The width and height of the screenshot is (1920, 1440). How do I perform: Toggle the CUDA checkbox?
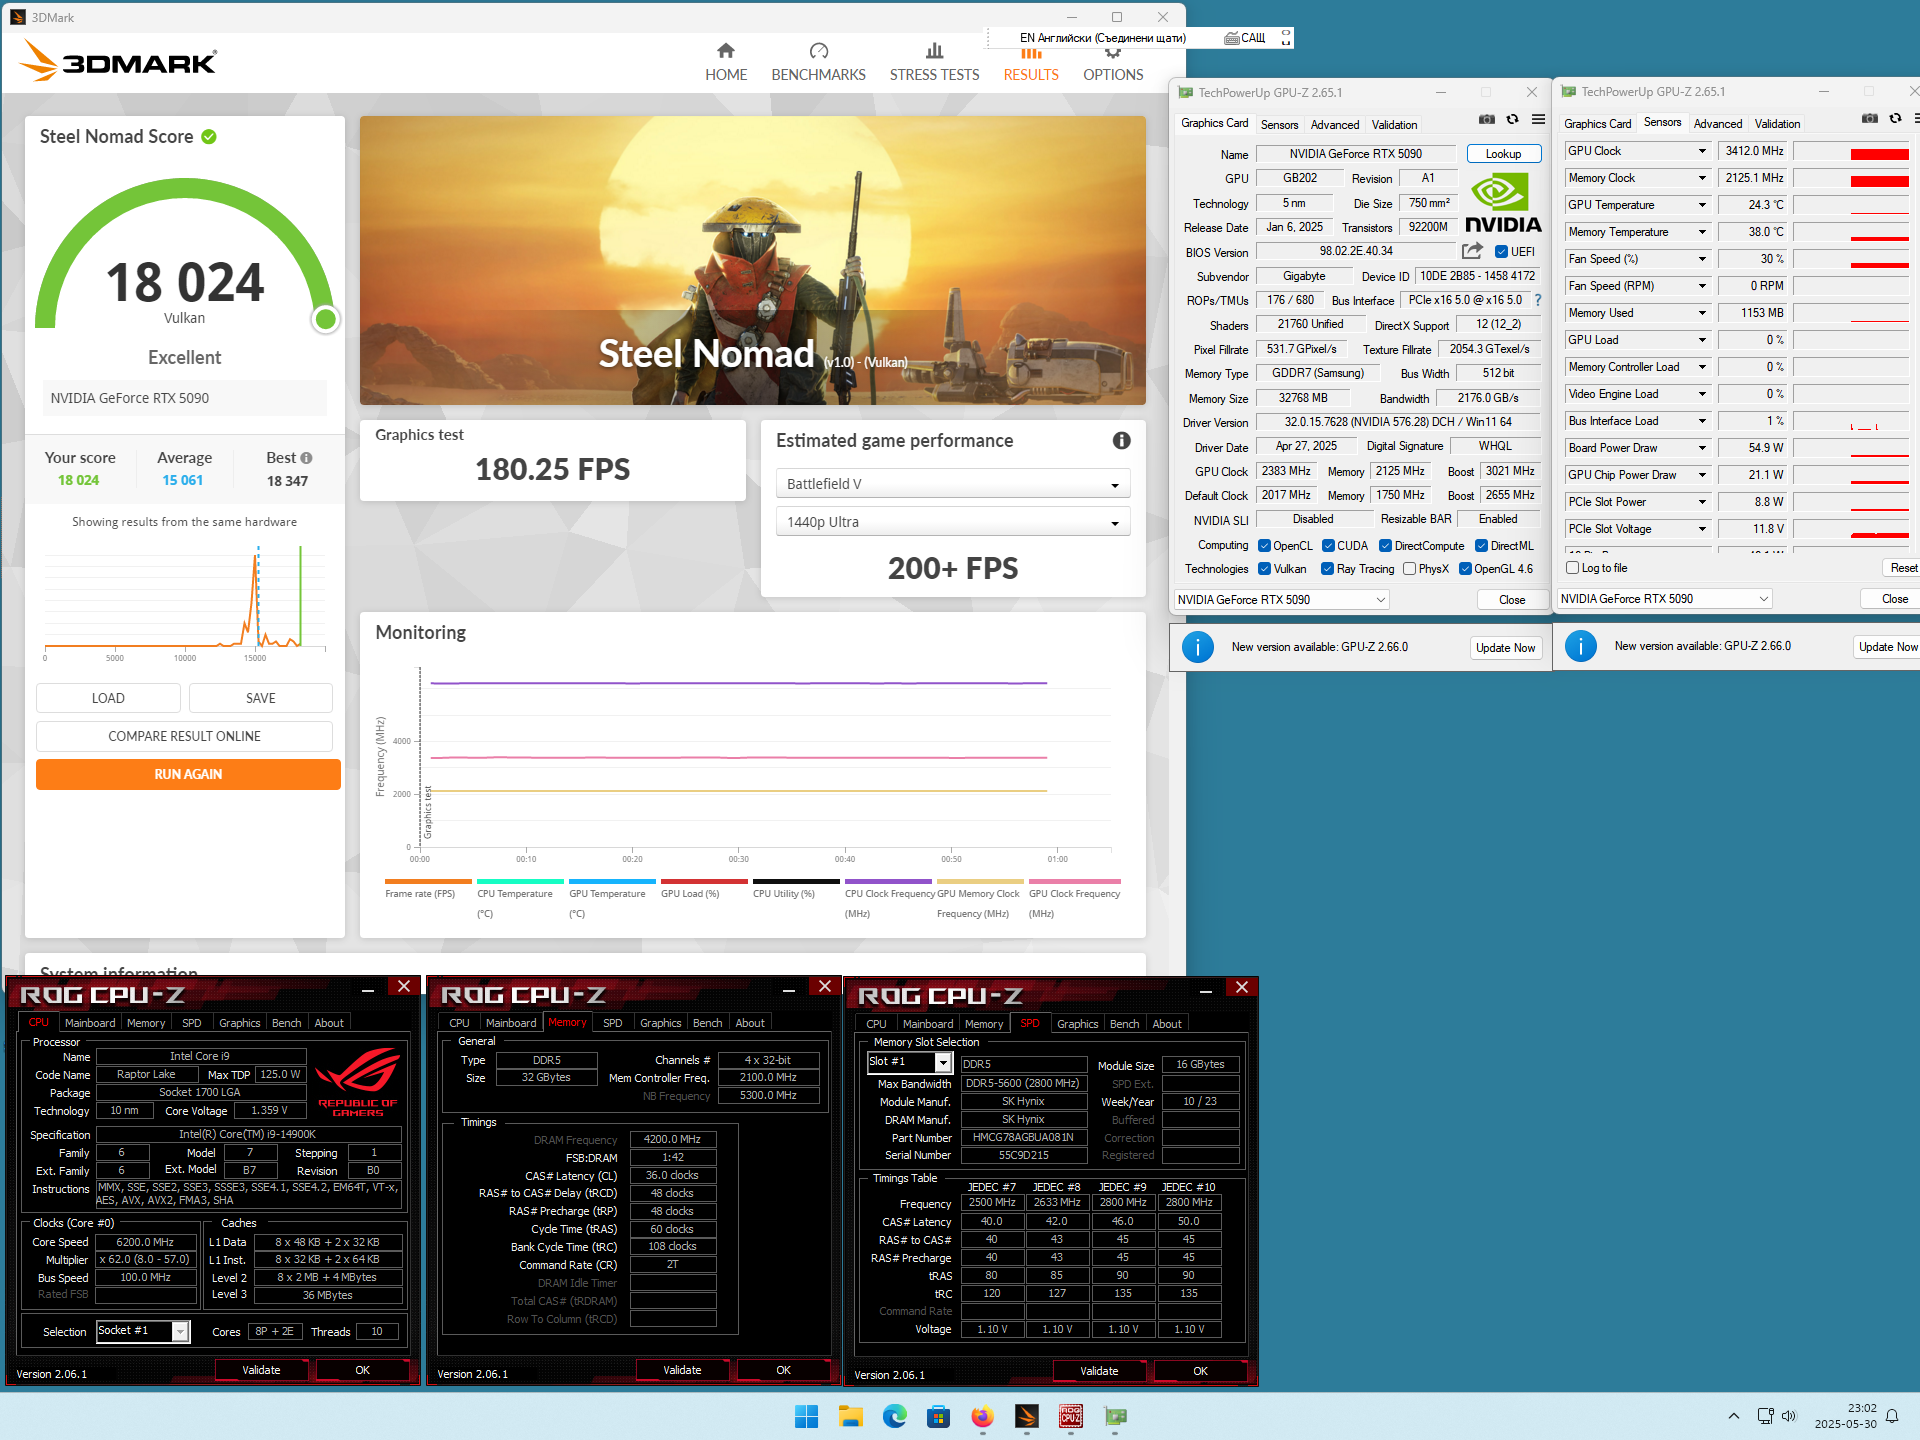click(1328, 546)
